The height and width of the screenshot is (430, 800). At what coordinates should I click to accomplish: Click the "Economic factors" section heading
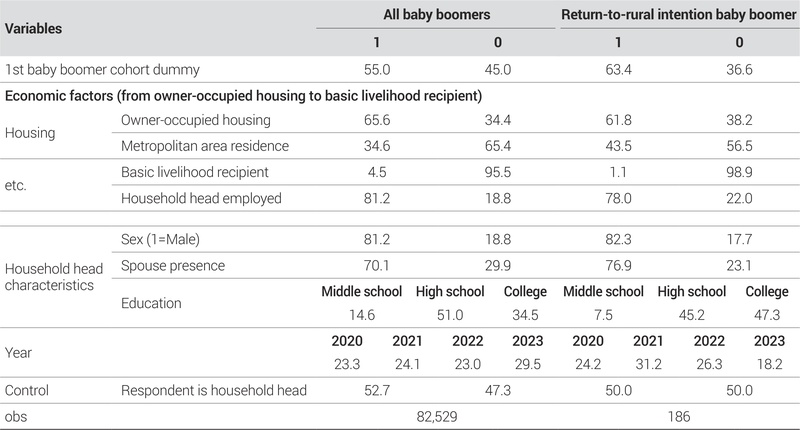244,96
